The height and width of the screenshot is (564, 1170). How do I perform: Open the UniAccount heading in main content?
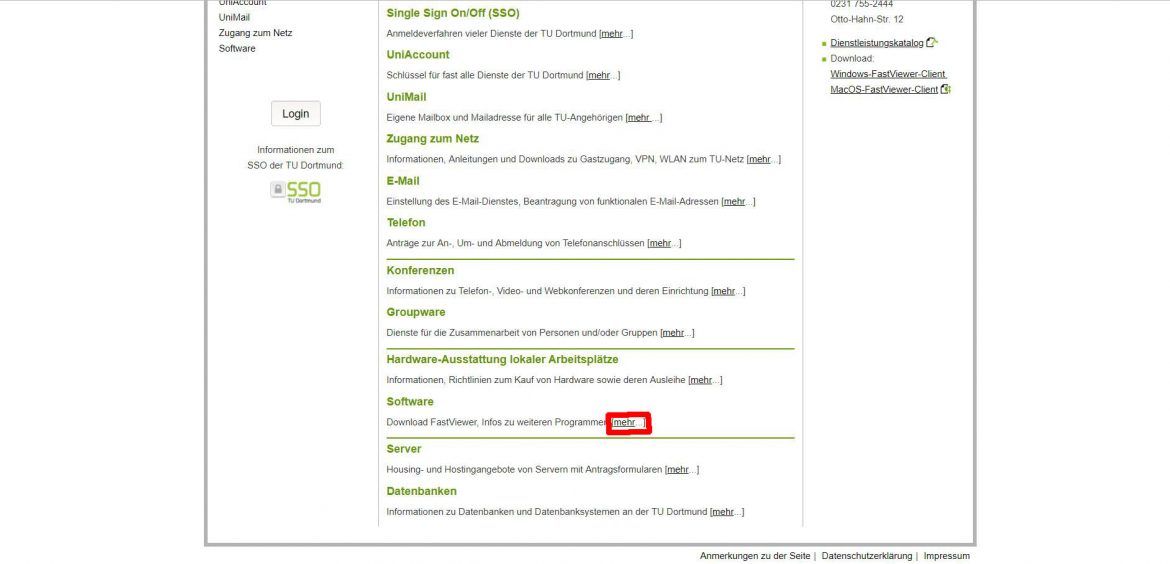tap(418, 54)
